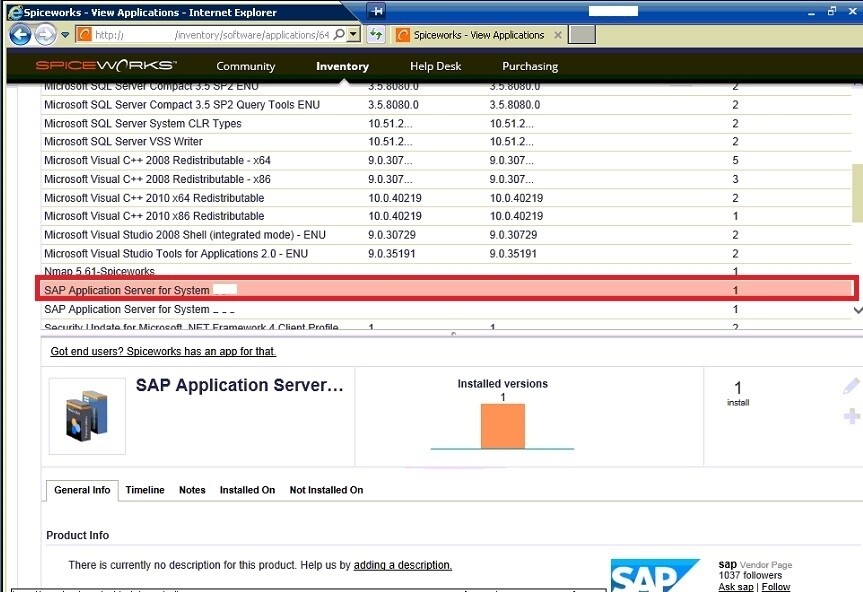This screenshot has height=592, width=863.
Task: Click the SAP vendor logo
Action: tap(655, 575)
